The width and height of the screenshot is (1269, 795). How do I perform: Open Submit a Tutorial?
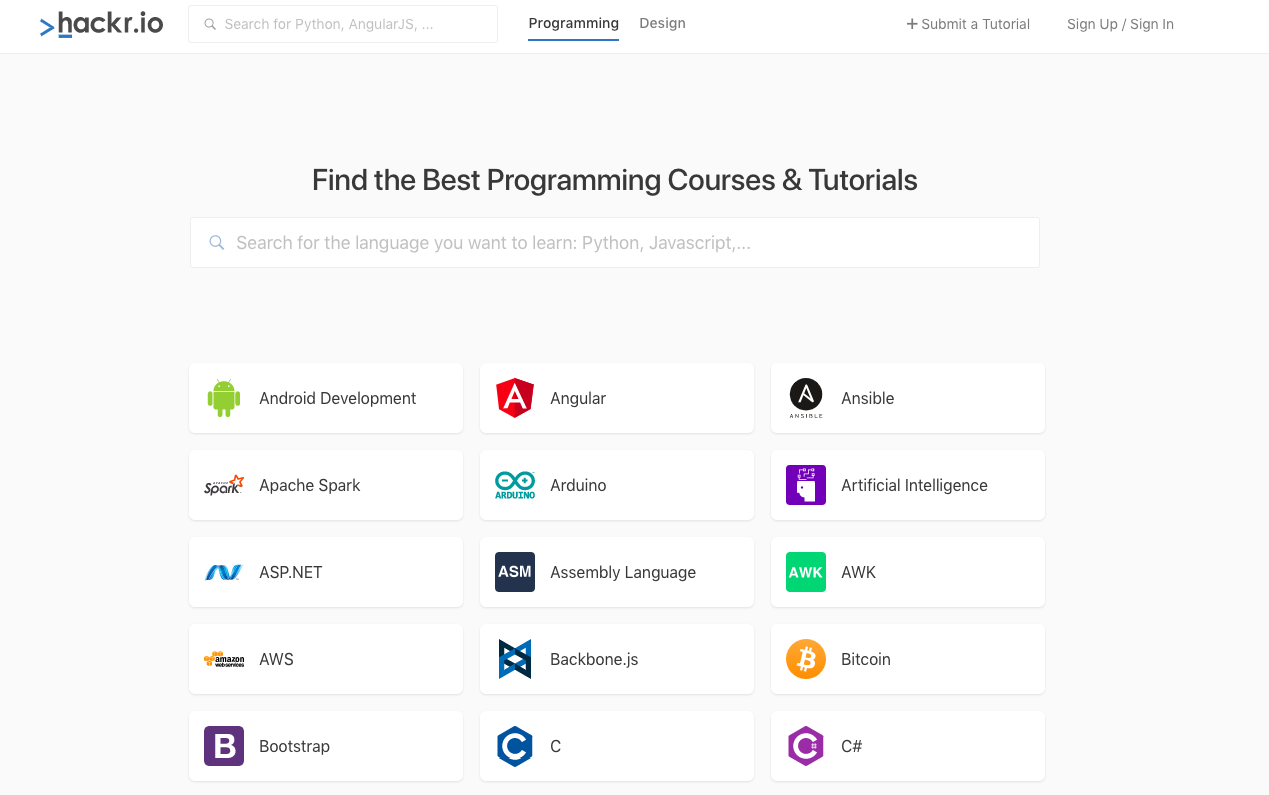968,24
